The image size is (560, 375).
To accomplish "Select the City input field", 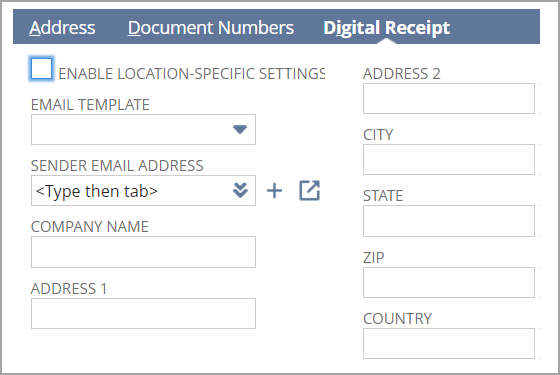I will point(449,160).
